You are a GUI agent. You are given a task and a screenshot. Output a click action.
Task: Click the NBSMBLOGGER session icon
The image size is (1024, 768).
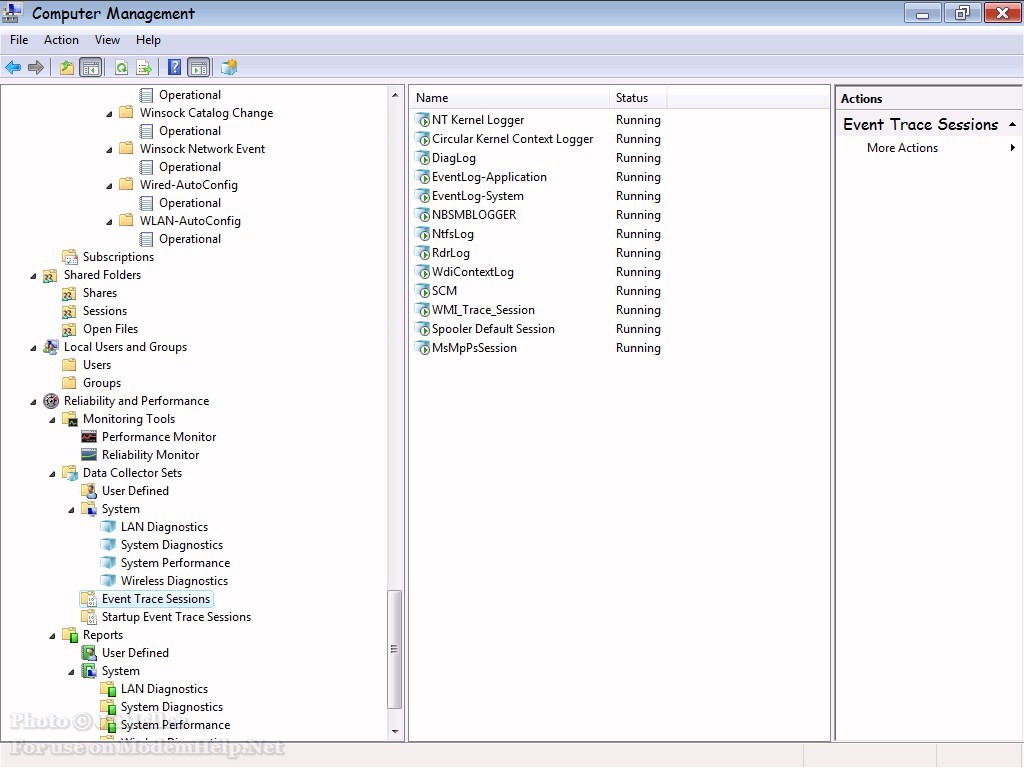tap(423, 215)
